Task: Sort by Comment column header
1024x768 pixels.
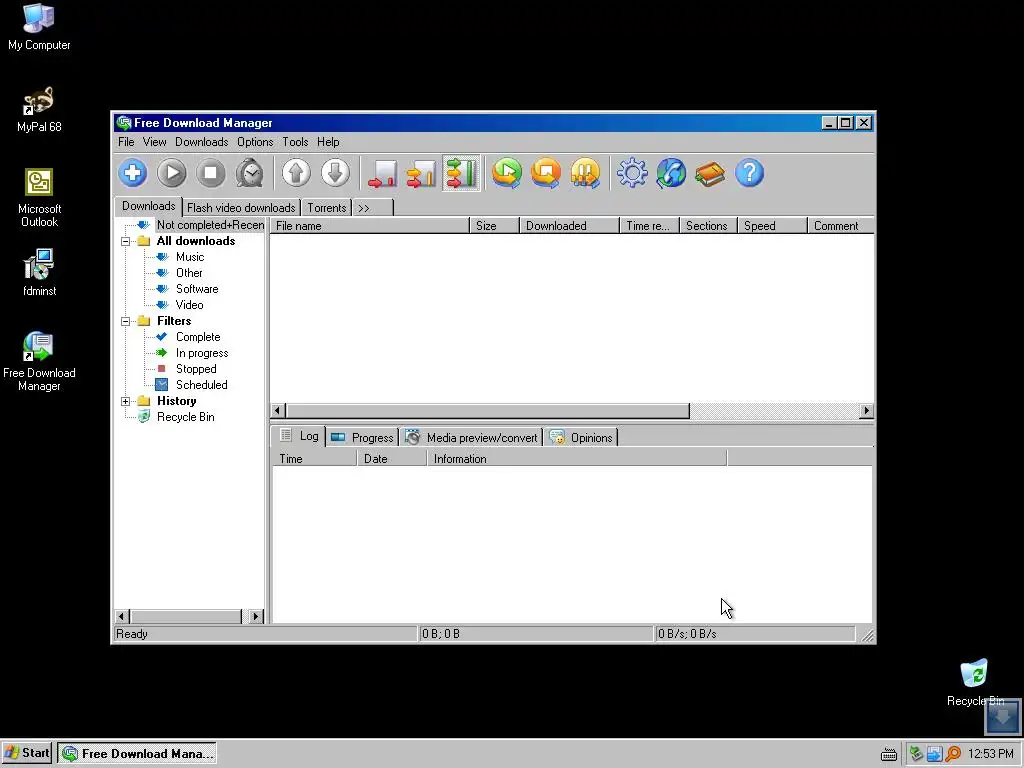Action: point(840,225)
